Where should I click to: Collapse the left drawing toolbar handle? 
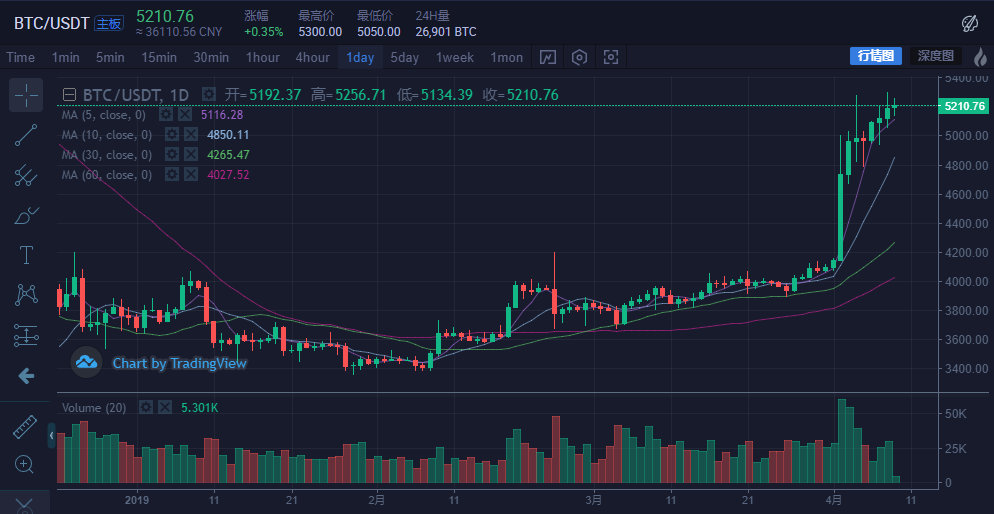pos(52,436)
